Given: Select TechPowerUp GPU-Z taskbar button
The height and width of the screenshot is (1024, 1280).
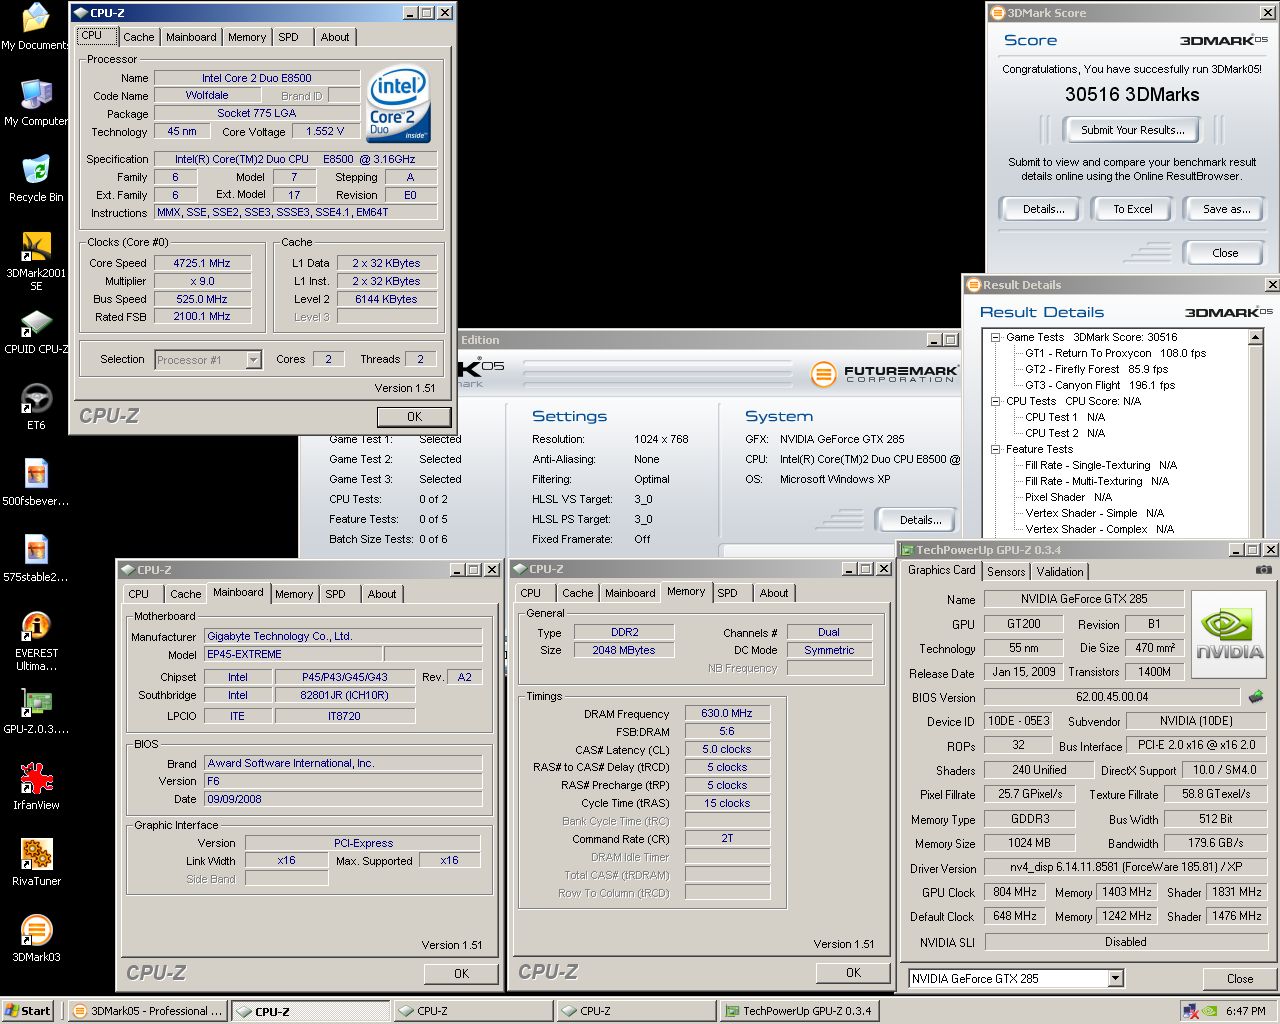Looking at the screenshot, I should point(799,1011).
